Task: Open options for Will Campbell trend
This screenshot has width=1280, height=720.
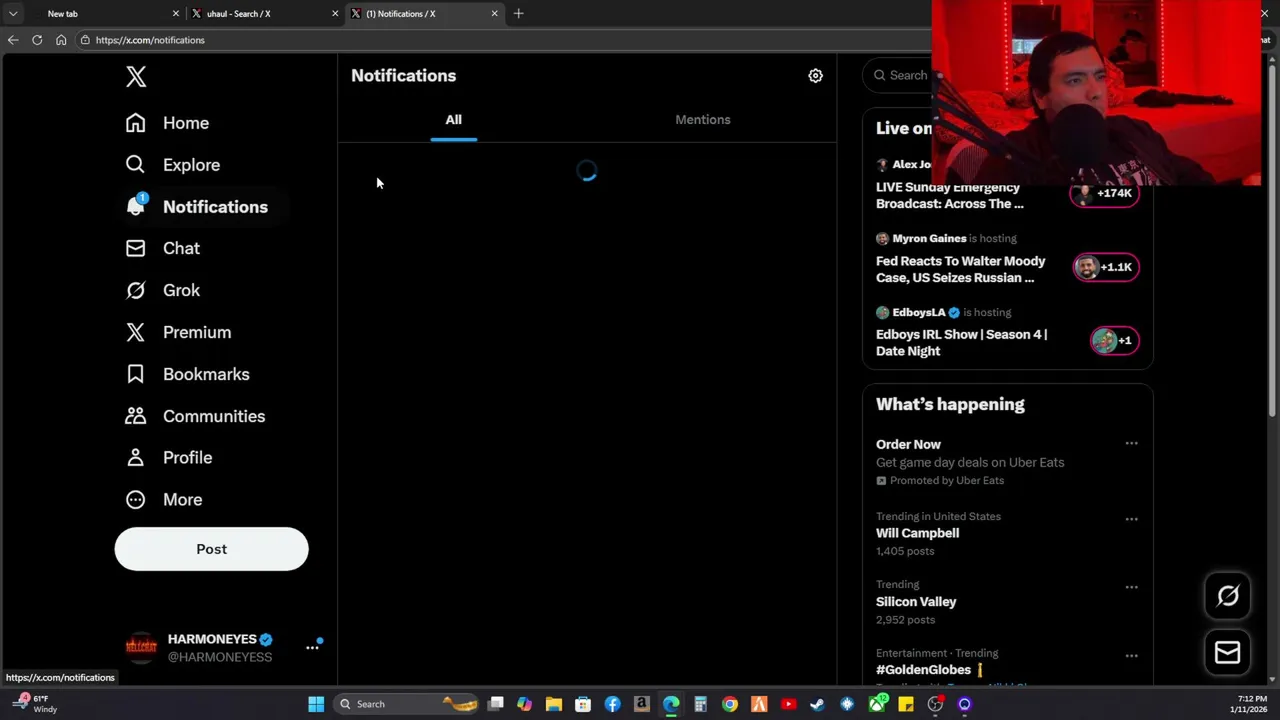Action: (x=1131, y=519)
